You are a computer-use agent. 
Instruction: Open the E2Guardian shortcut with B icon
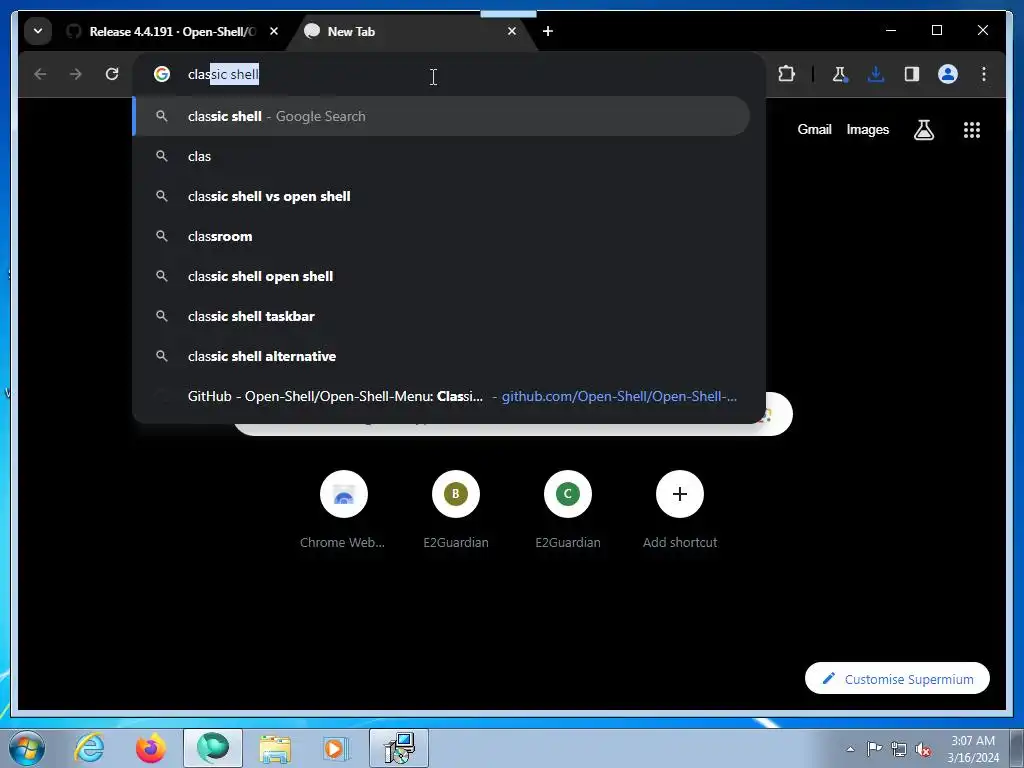(456, 511)
